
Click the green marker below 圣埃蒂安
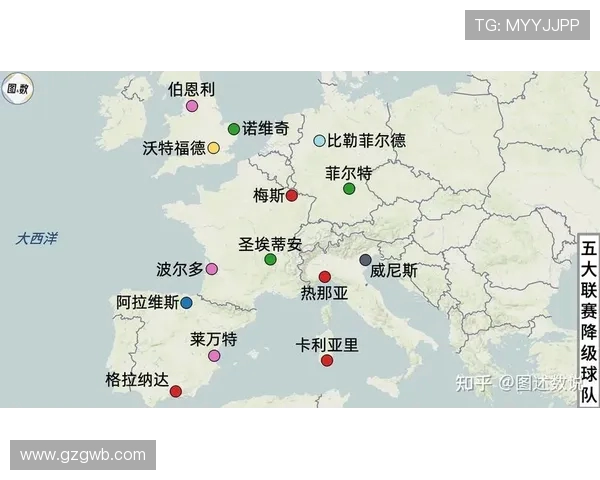(270, 259)
